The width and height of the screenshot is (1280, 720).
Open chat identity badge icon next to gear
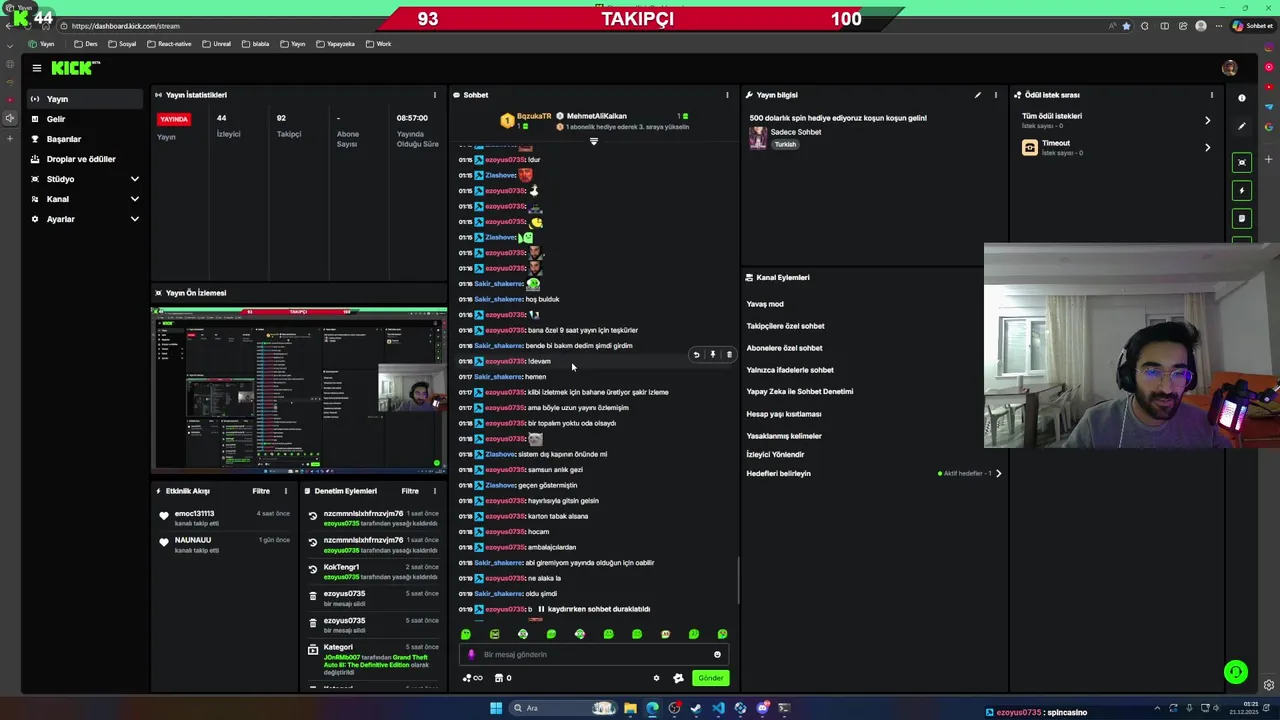(x=678, y=678)
